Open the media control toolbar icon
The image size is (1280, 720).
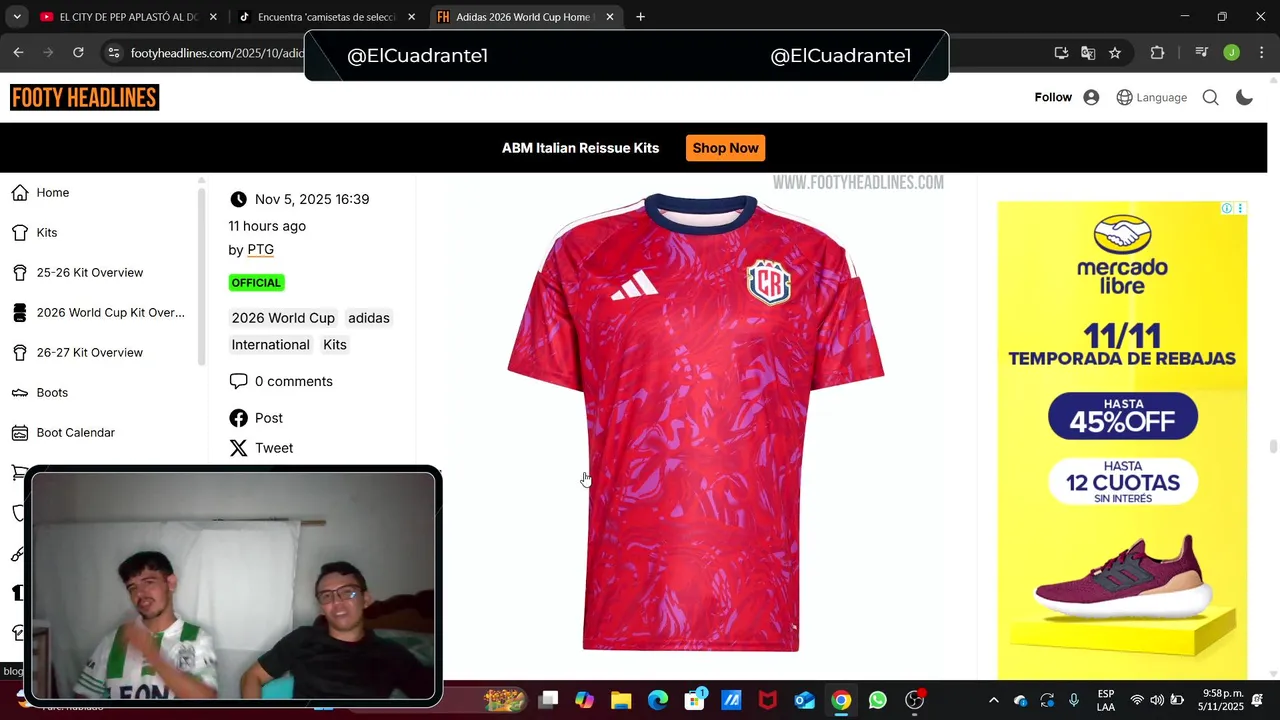pyautogui.click(x=1202, y=53)
